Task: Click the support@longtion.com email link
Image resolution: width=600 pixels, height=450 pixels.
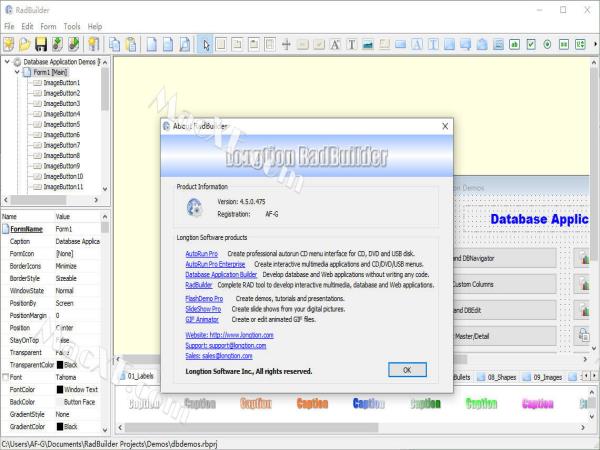Action: point(226,345)
